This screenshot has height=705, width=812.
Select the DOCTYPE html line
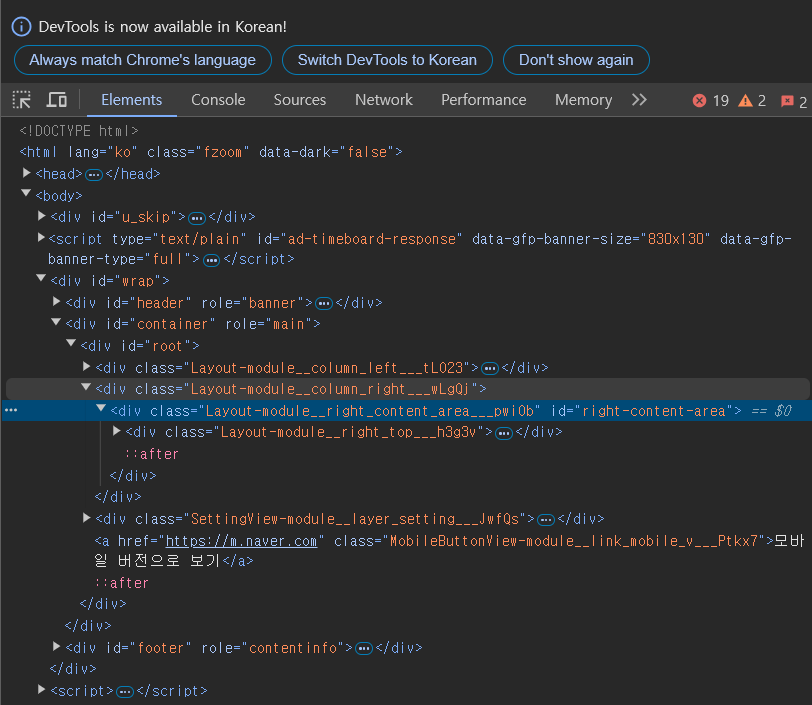point(79,131)
